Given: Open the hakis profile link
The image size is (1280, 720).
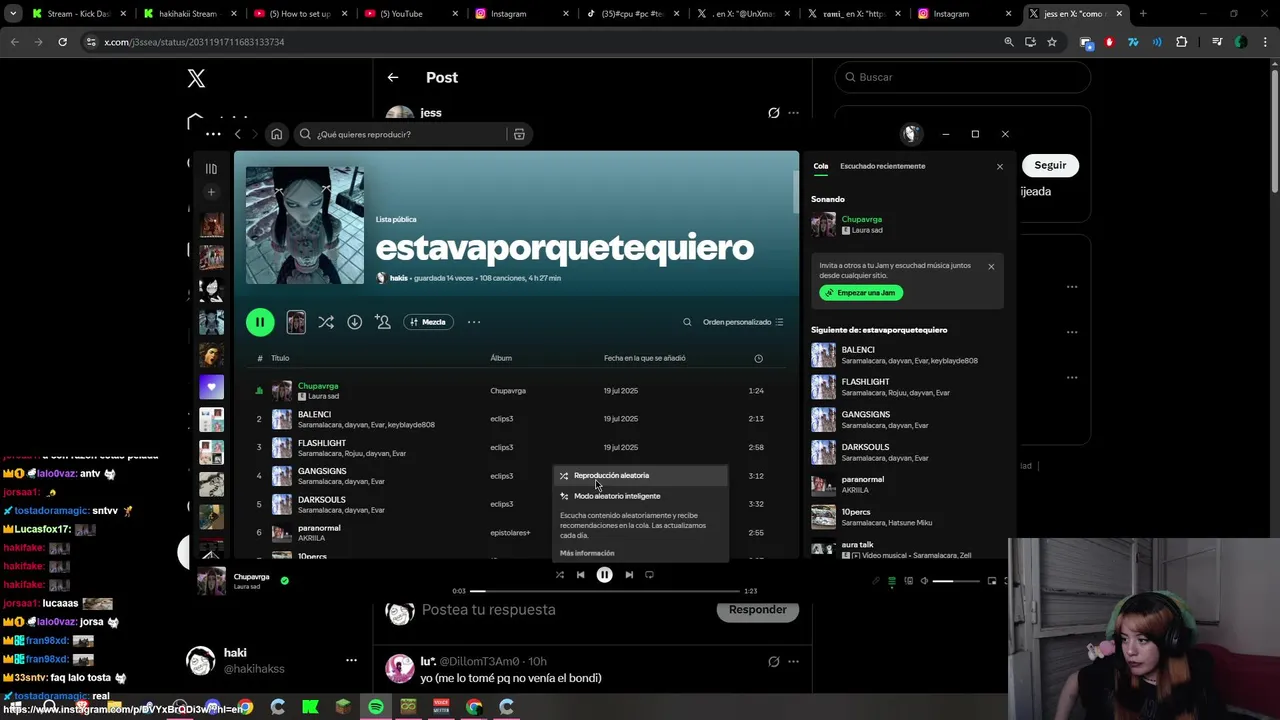Looking at the screenshot, I should pos(399,278).
